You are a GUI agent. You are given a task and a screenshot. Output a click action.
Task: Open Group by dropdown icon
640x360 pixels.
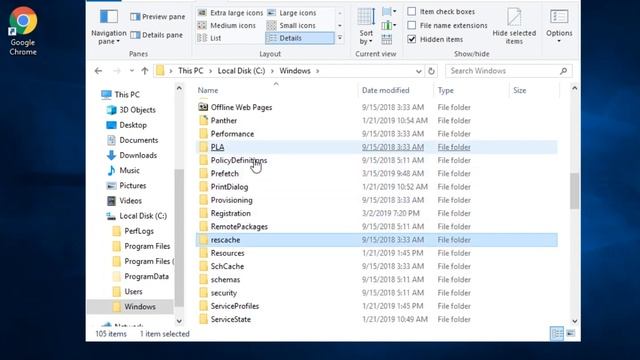[x=389, y=12]
